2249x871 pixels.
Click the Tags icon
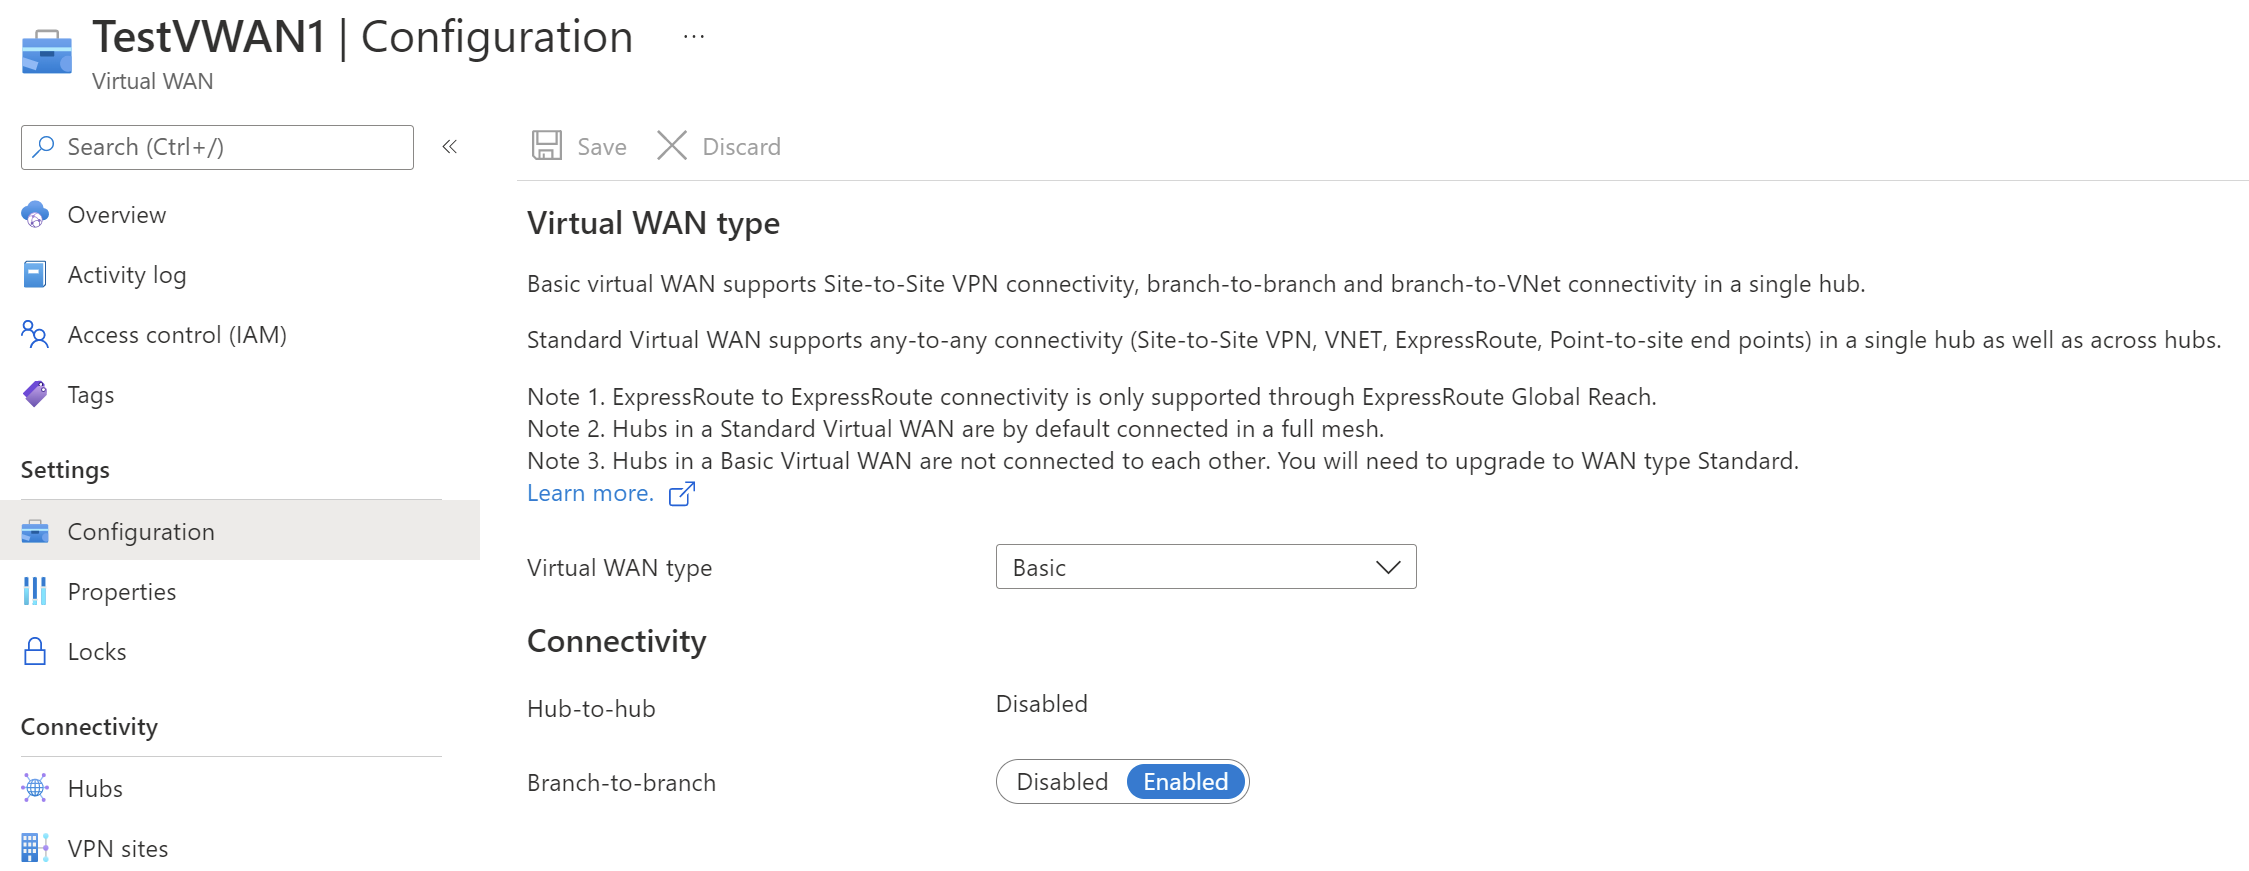[x=35, y=394]
